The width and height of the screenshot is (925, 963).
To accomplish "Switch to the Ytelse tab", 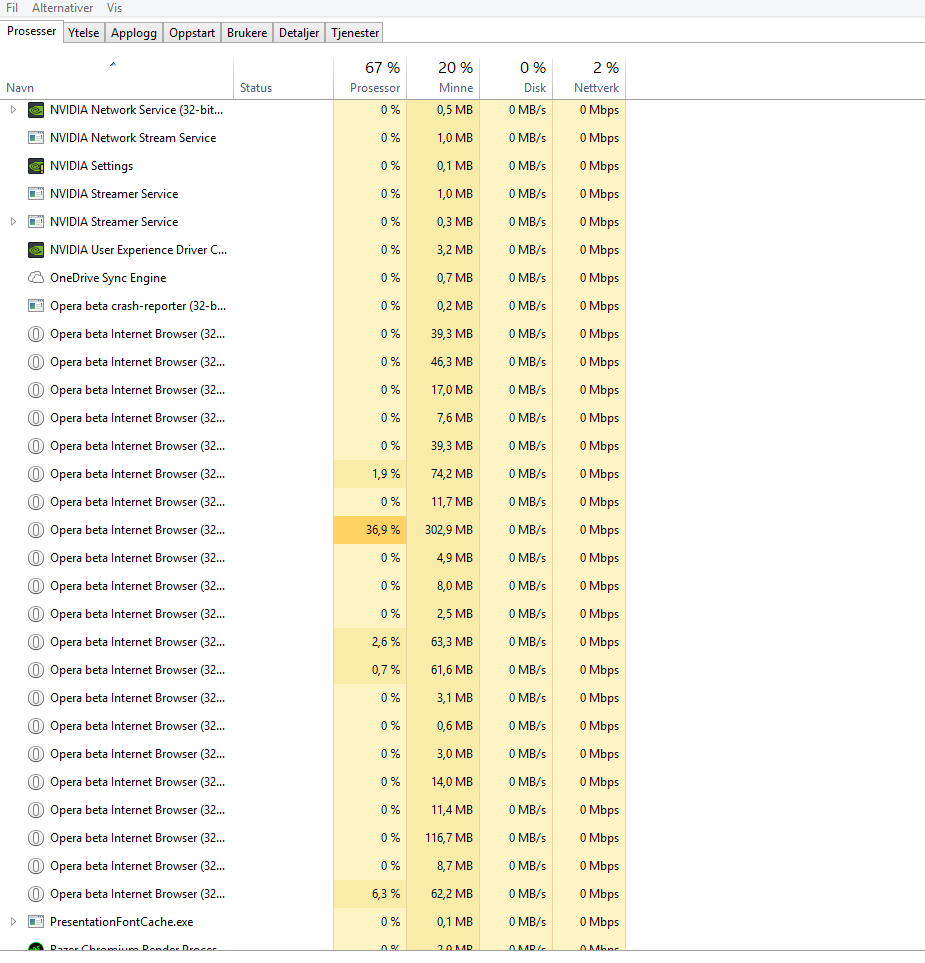I will (x=84, y=33).
